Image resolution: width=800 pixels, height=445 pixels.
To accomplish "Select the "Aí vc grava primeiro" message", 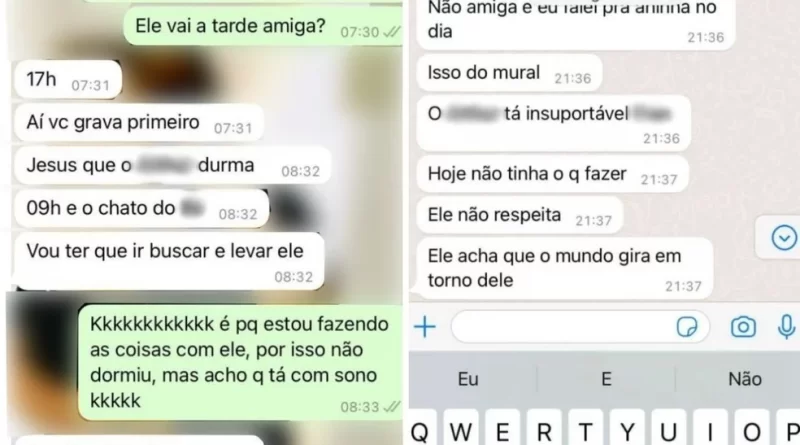I will point(139,123).
